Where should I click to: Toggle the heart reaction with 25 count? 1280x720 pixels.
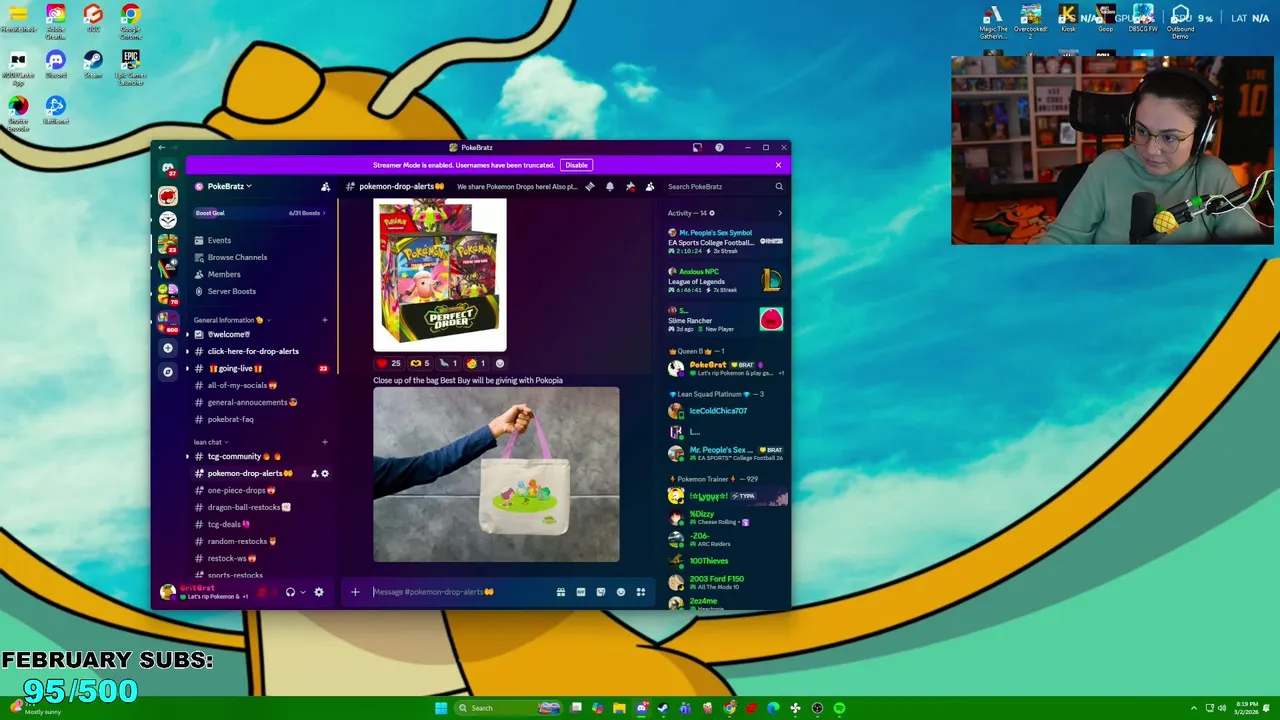[388, 364]
